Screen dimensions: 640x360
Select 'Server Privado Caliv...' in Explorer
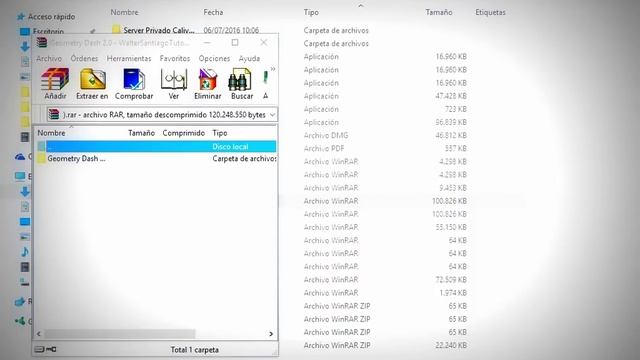[x=159, y=30]
